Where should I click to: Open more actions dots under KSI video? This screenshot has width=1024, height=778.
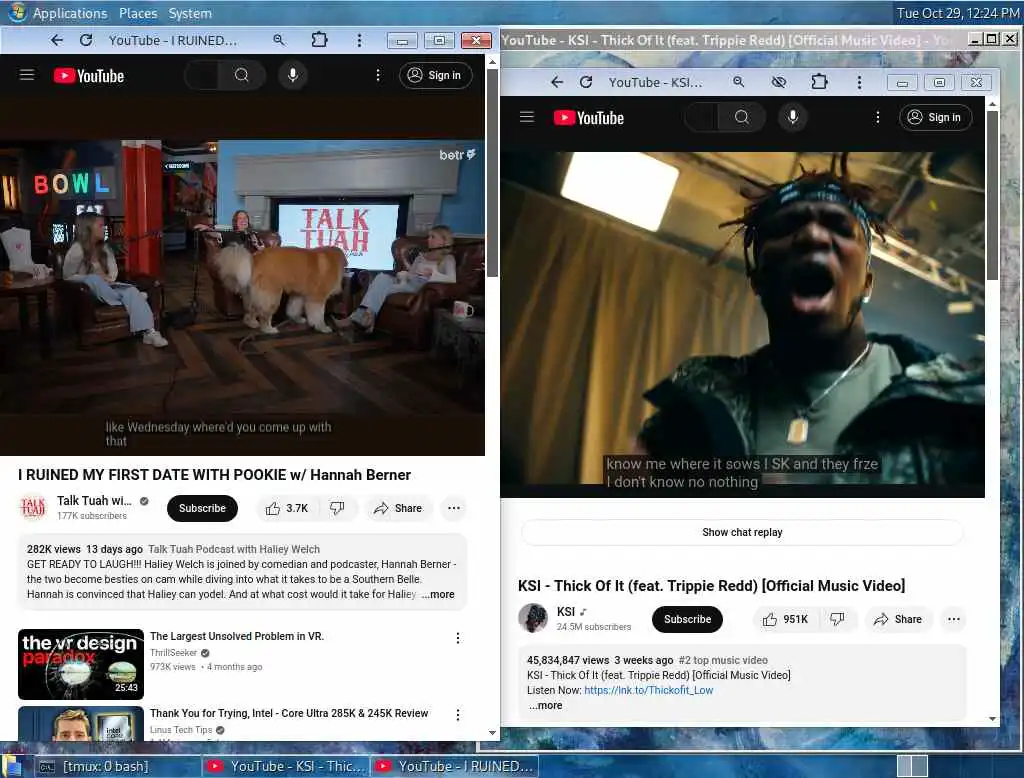click(953, 619)
